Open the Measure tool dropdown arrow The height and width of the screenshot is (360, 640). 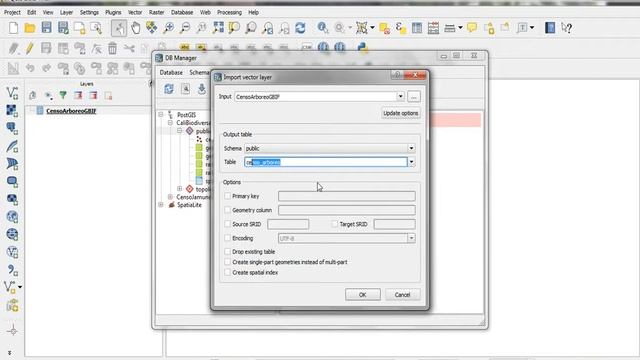pos(460,28)
